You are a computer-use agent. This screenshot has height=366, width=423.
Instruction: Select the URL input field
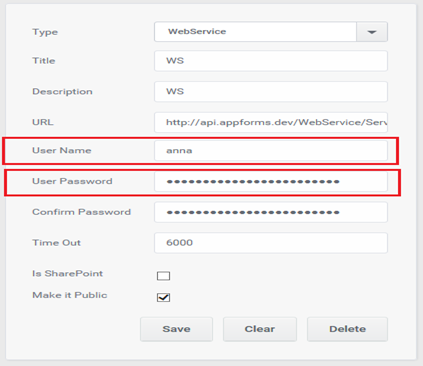point(271,122)
